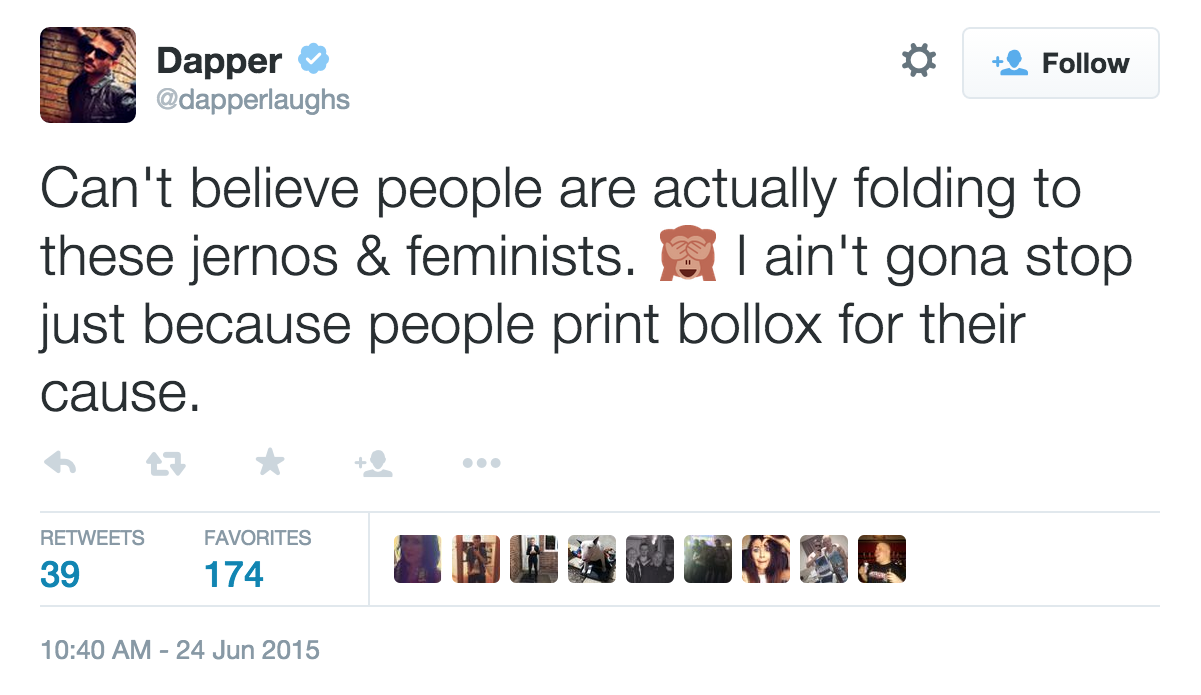Open the seventh avatar with woman's face
This screenshot has height=695, width=1201.
(x=766, y=559)
